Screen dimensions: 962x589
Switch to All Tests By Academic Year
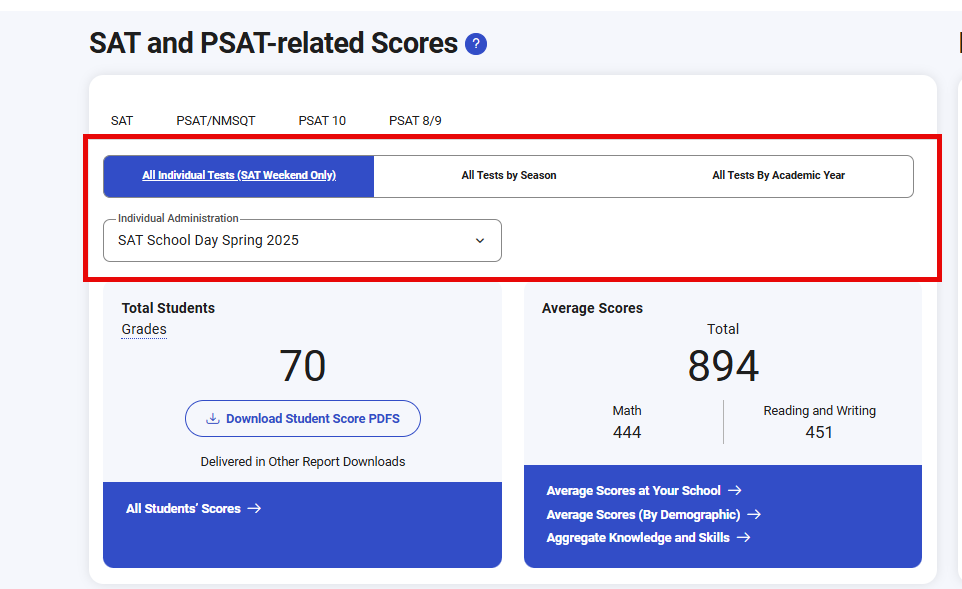pos(778,176)
